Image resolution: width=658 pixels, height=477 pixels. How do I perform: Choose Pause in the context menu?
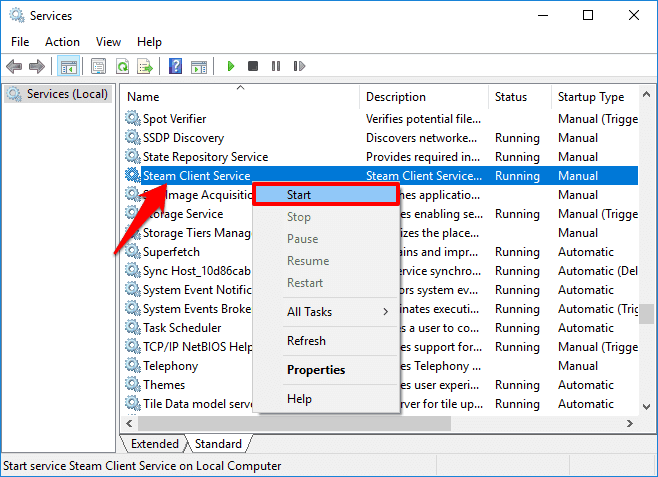tap(326, 239)
